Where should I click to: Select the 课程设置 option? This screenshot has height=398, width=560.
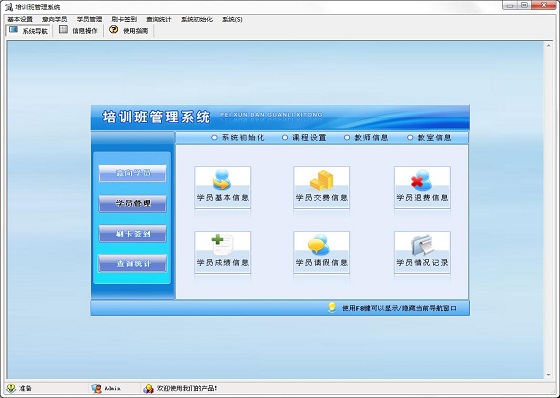point(304,138)
